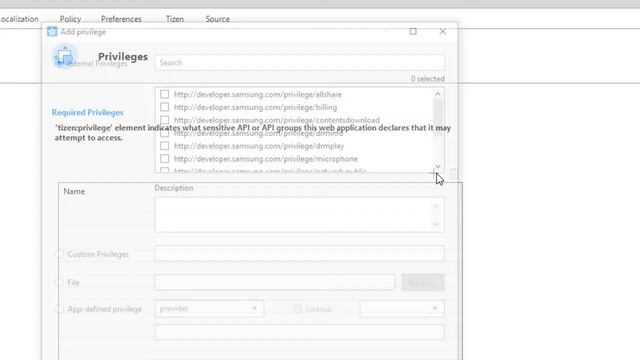This screenshot has width=640, height=360.
Task: Click the Custom Privileges input field
Action: (300, 253)
